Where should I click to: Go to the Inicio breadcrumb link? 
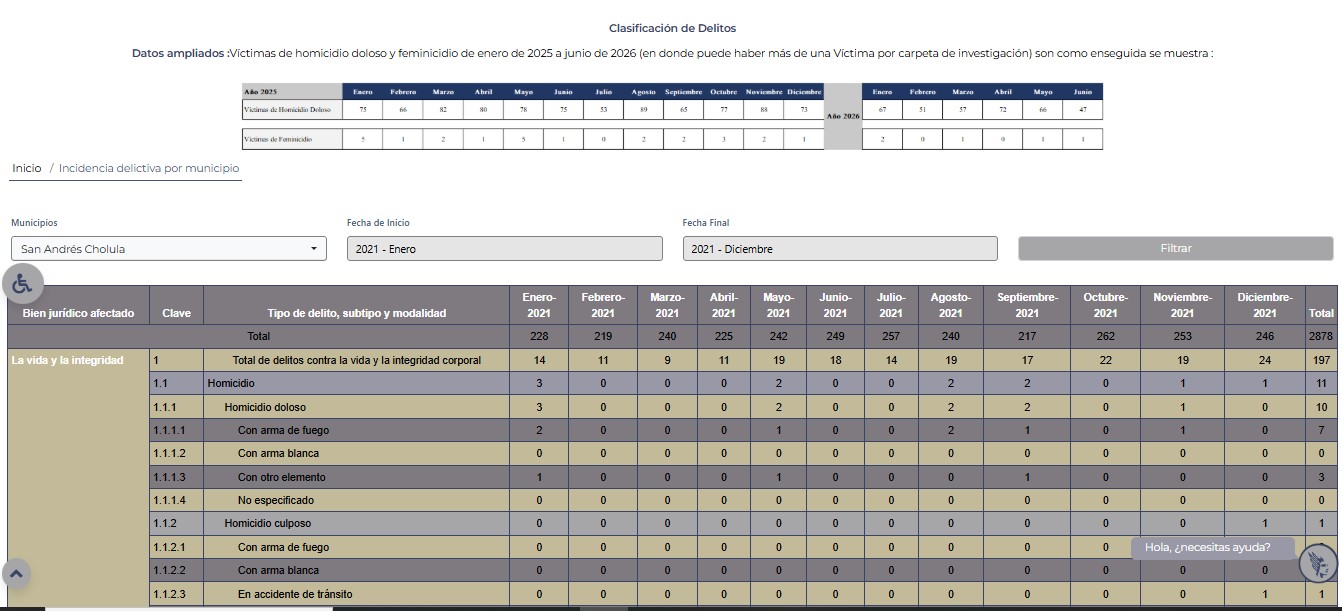click(27, 168)
